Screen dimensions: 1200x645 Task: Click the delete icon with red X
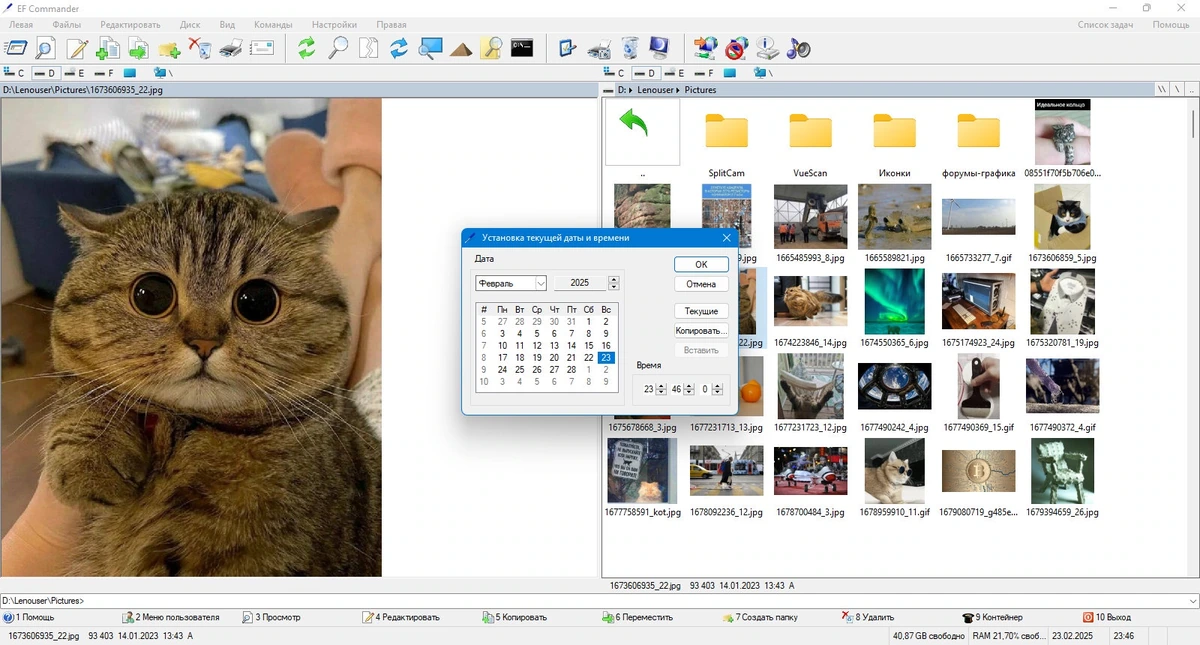(x=200, y=47)
